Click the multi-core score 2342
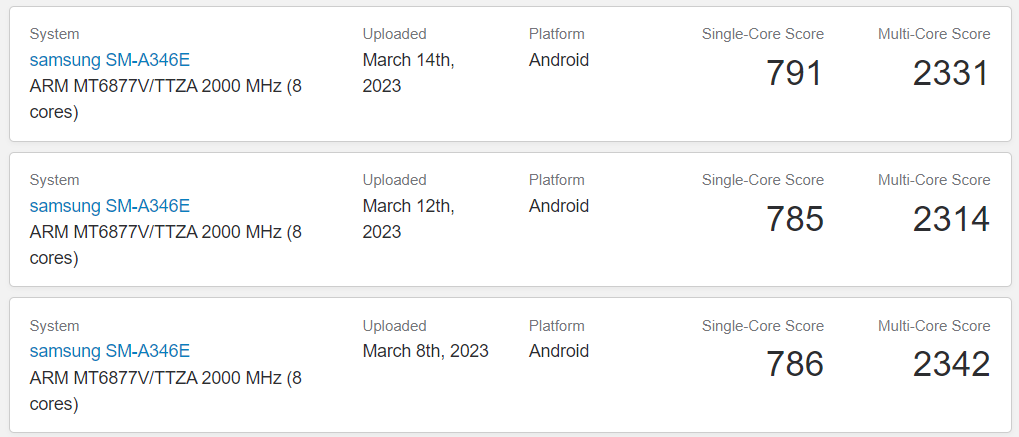The height and width of the screenshot is (437, 1019). 951,364
